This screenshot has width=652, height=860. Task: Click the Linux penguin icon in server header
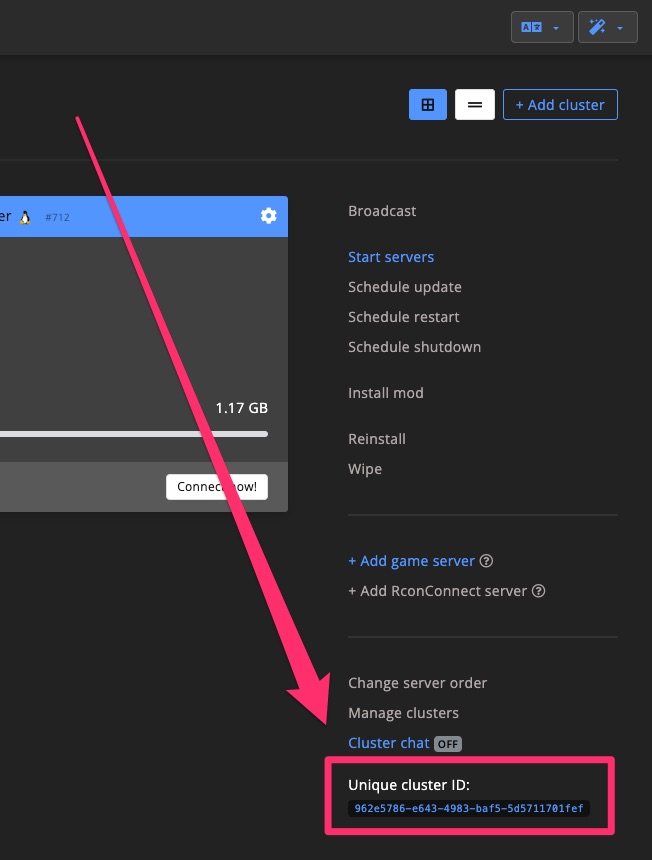tap(25, 217)
